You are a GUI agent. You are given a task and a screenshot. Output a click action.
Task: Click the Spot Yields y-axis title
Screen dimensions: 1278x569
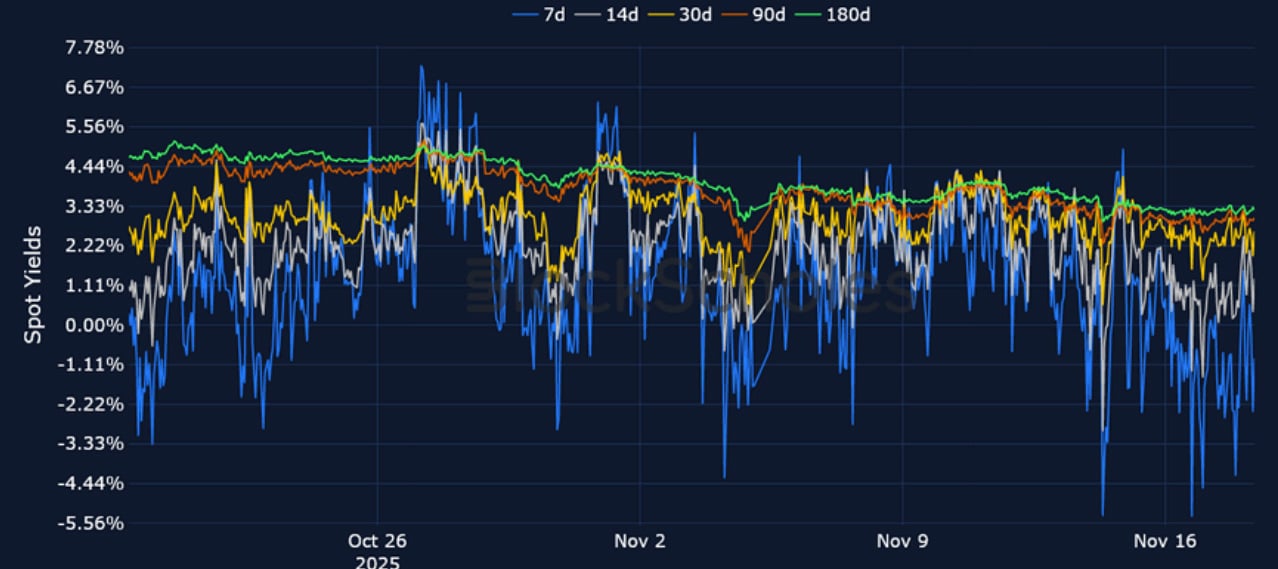pos(33,285)
